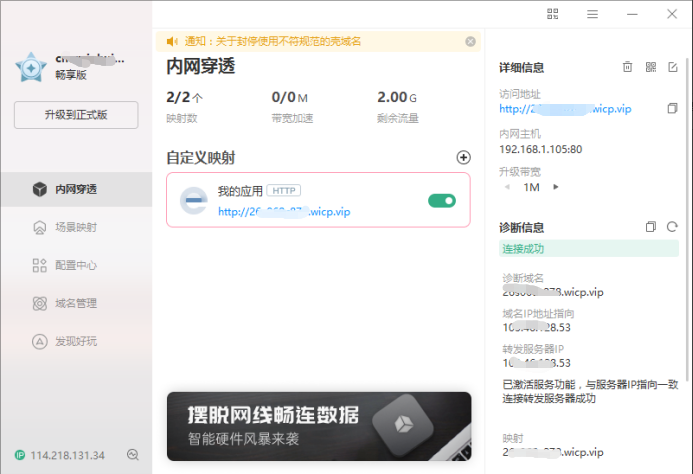The image size is (693, 474).
Task: Increase 升级带宽 with right arrow
Action: (x=556, y=187)
